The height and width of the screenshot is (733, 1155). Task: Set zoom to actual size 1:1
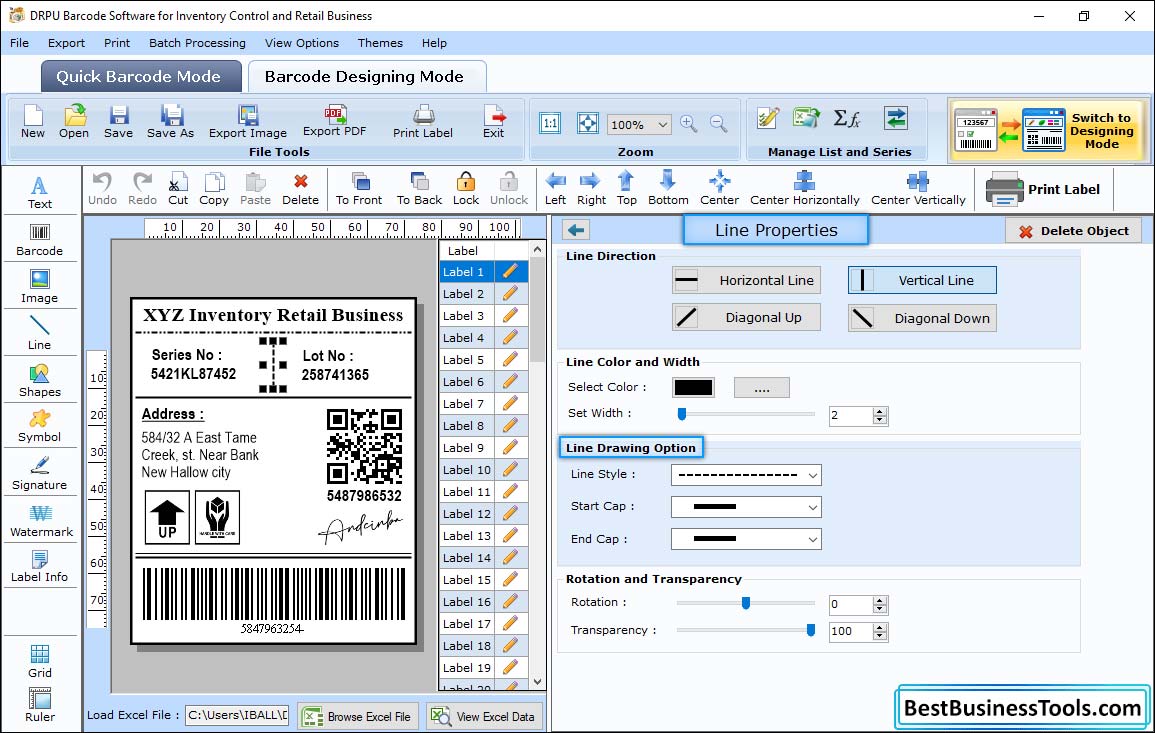click(550, 123)
